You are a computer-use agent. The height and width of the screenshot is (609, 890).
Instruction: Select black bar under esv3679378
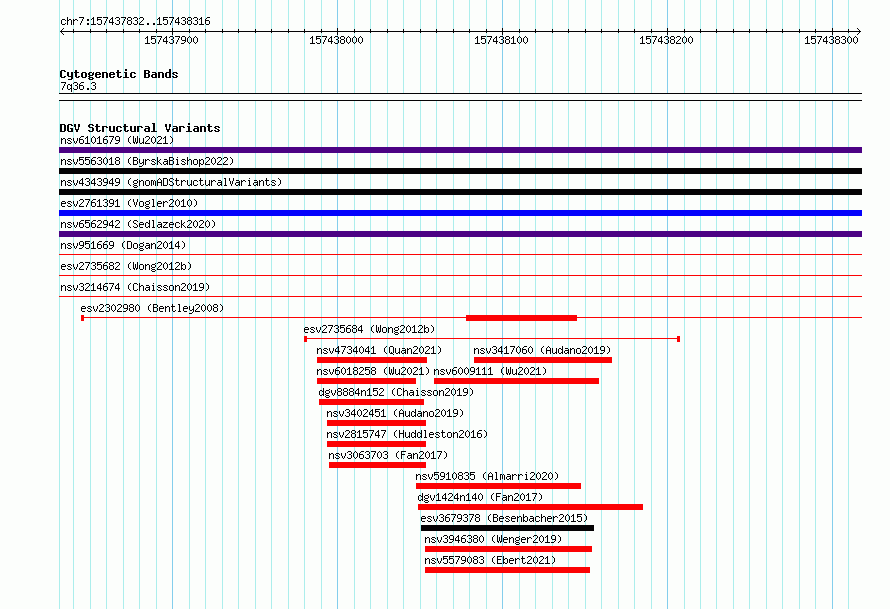(x=507, y=528)
